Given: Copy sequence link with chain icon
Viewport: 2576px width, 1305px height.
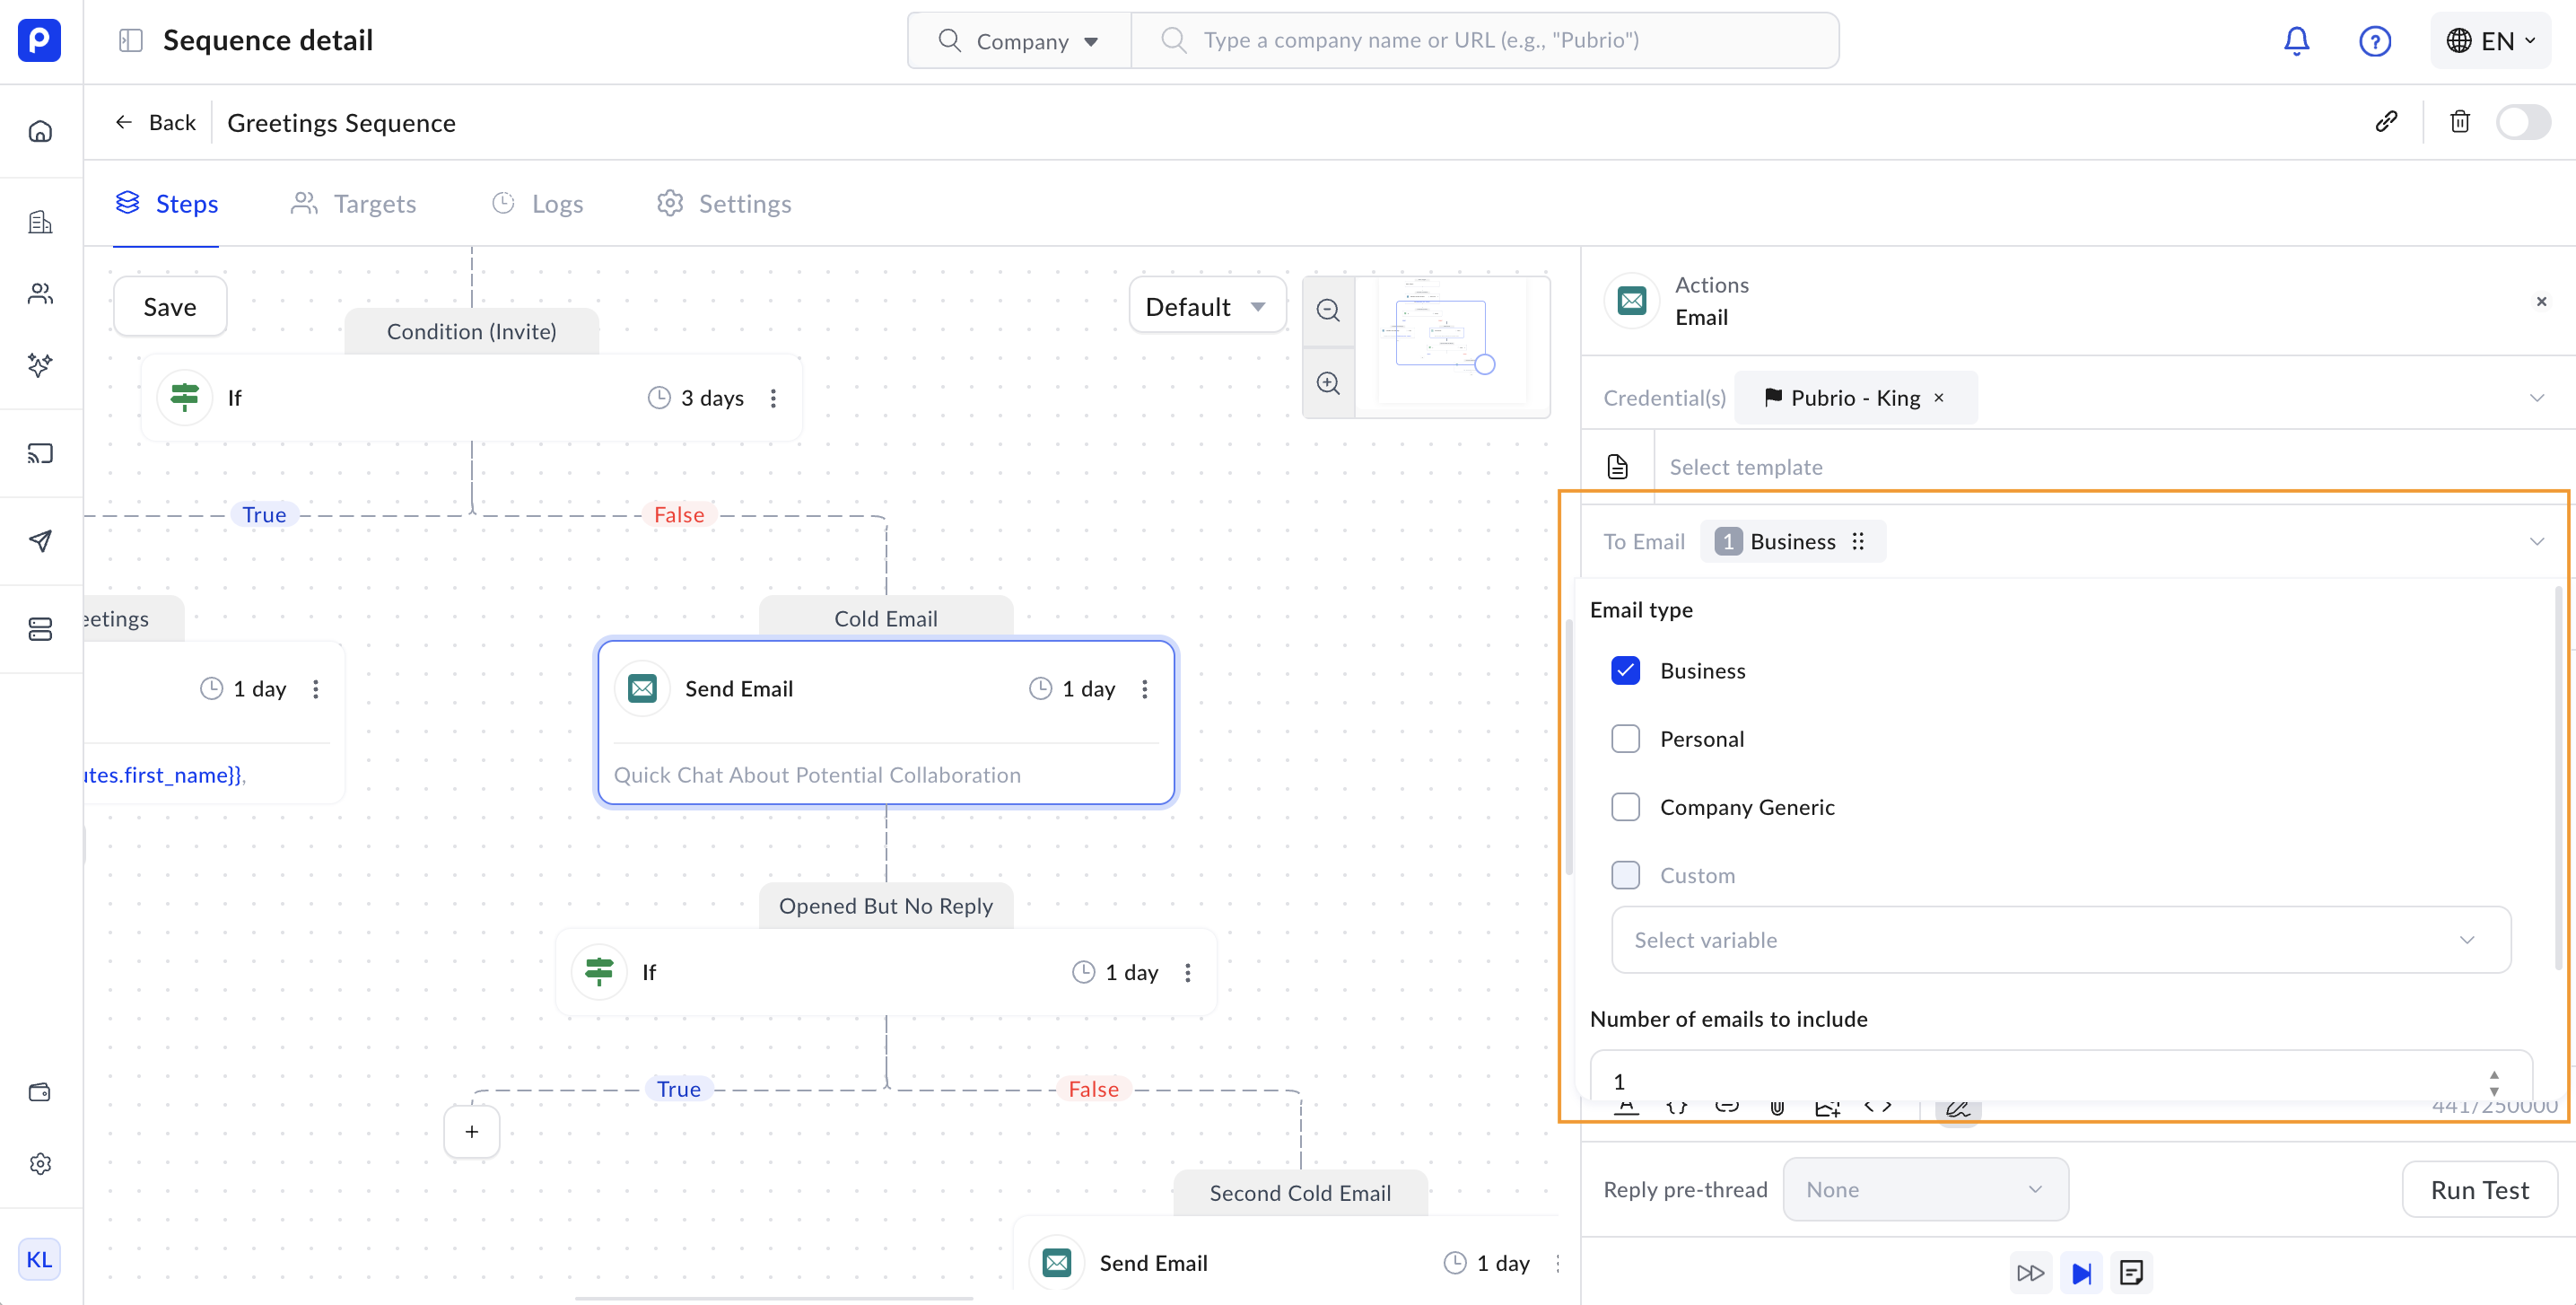Looking at the screenshot, I should click(x=2386, y=122).
